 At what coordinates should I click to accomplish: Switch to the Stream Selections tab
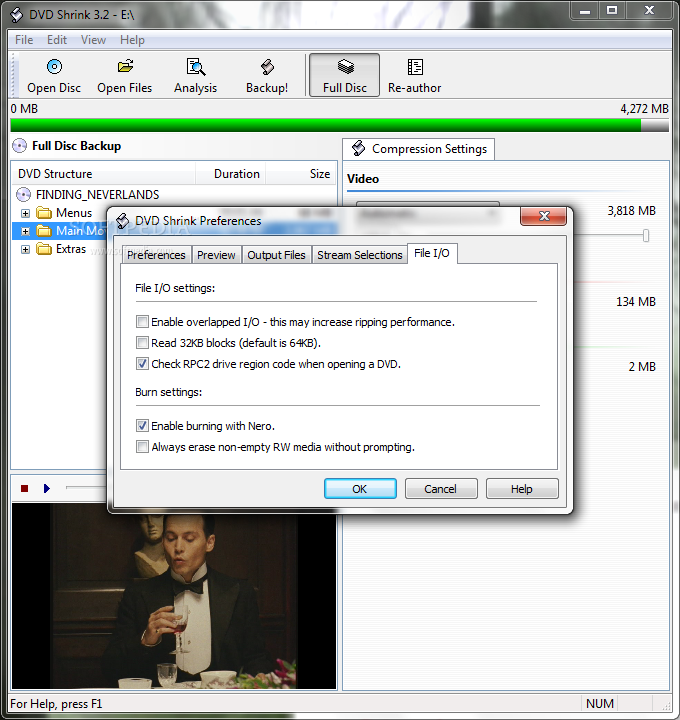[360, 255]
